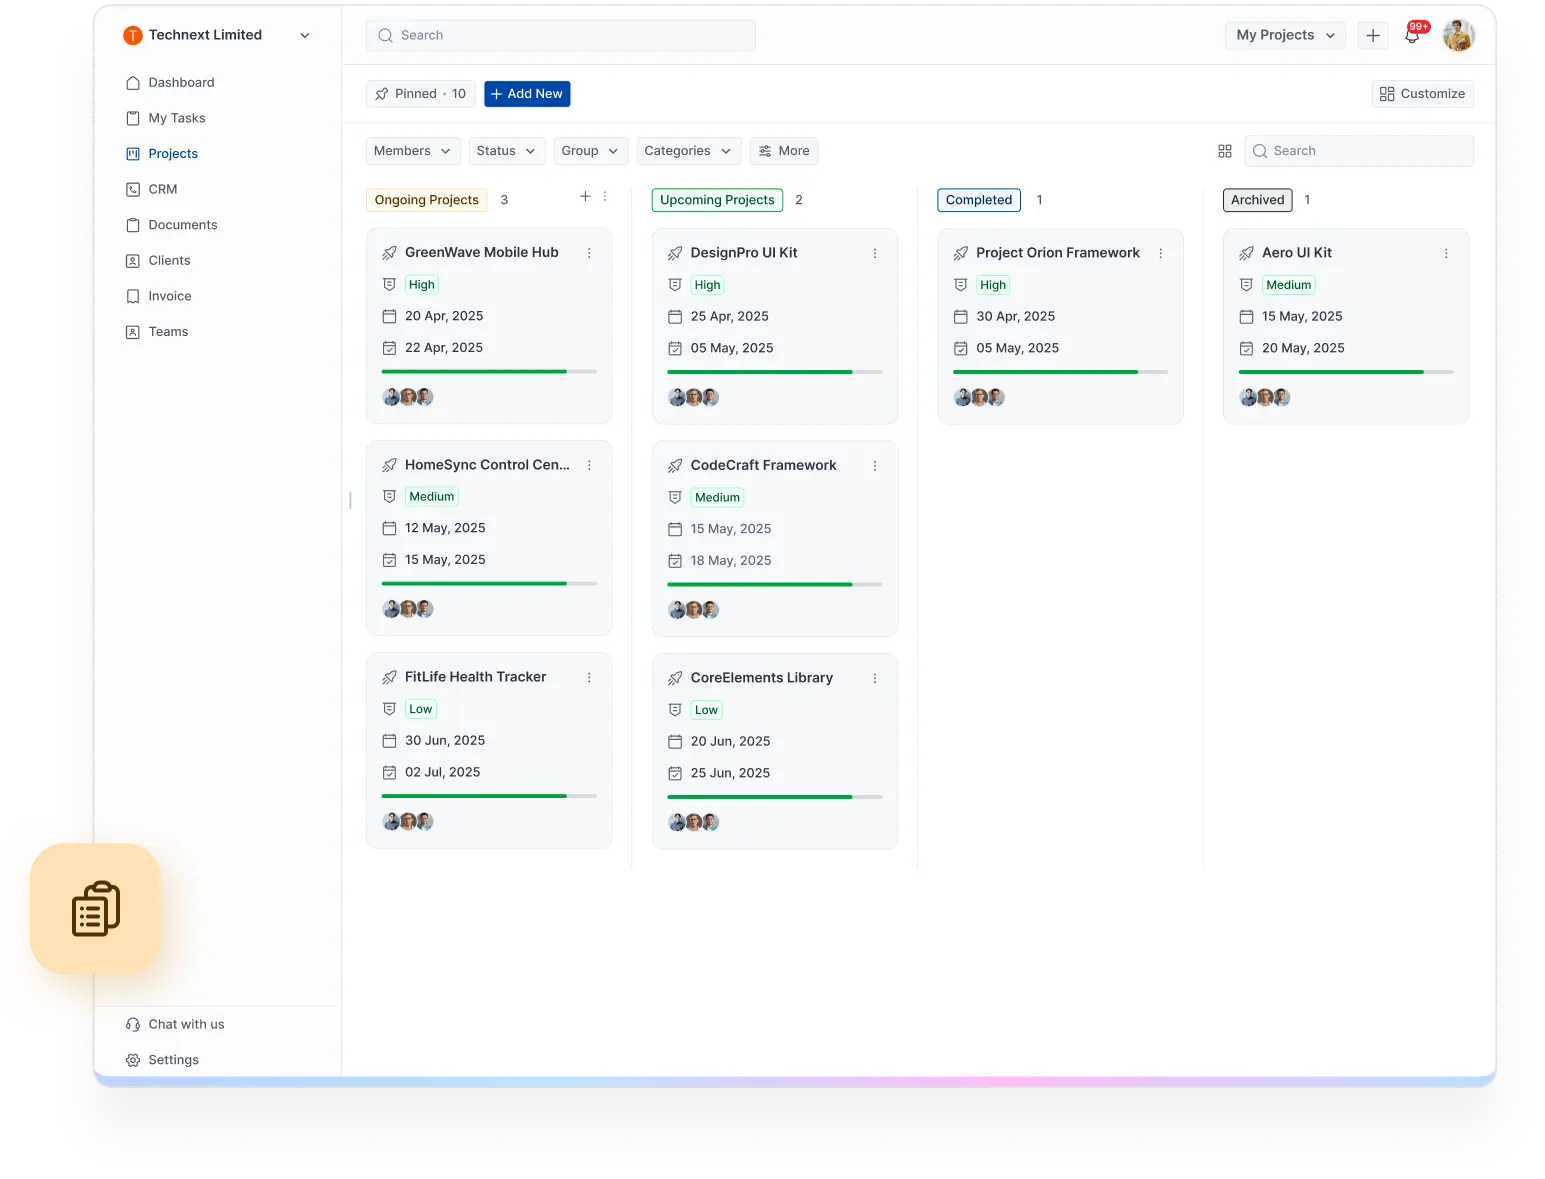The height and width of the screenshot is (1179, 1545).
Task: Click Project Orion Framework progress bar
Action: click(x=1060, y=372)
